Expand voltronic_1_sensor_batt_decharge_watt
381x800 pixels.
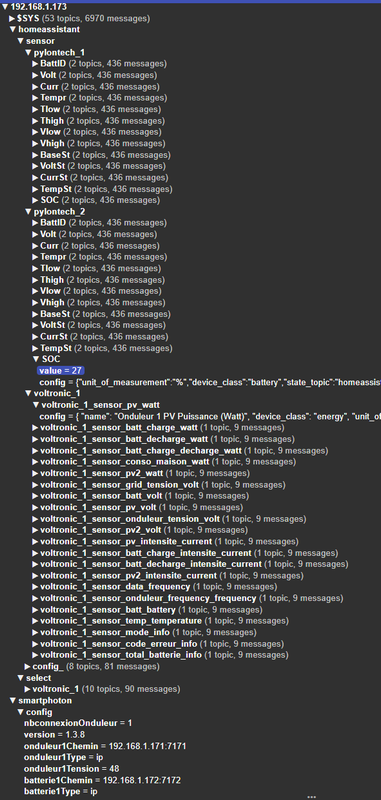coord(35,439)
